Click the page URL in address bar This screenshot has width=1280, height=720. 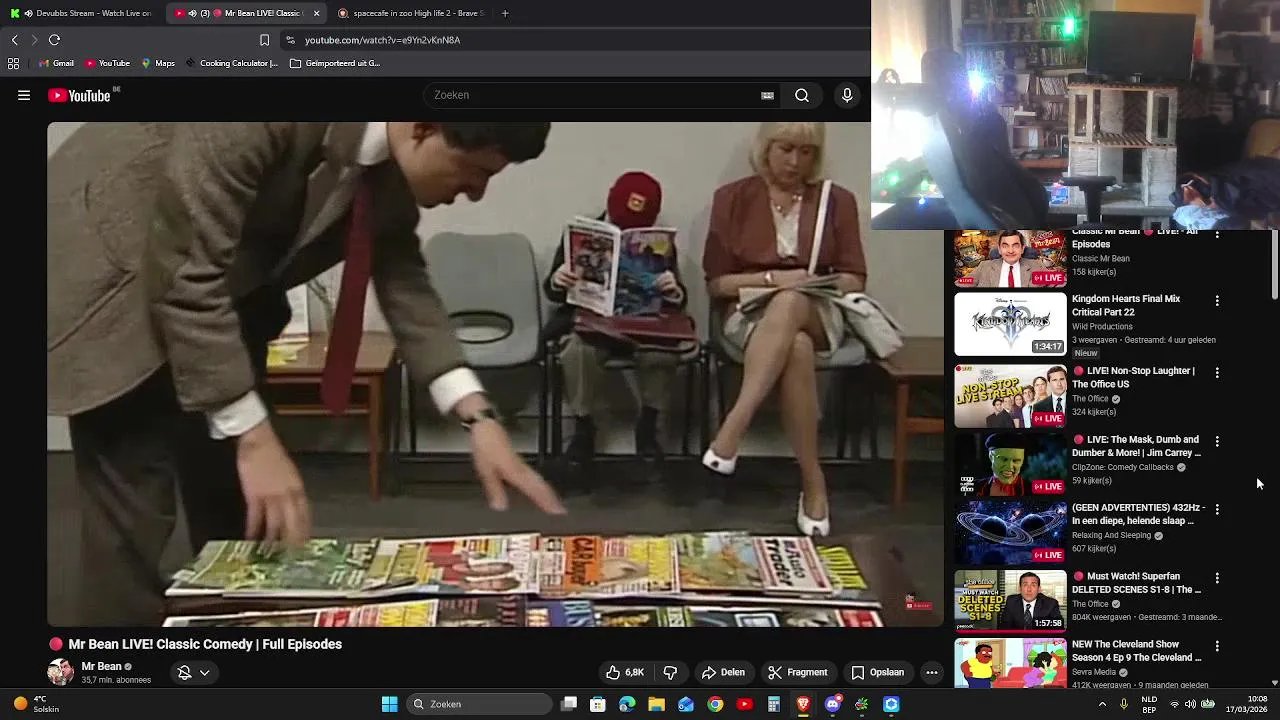tap(382, 40)
